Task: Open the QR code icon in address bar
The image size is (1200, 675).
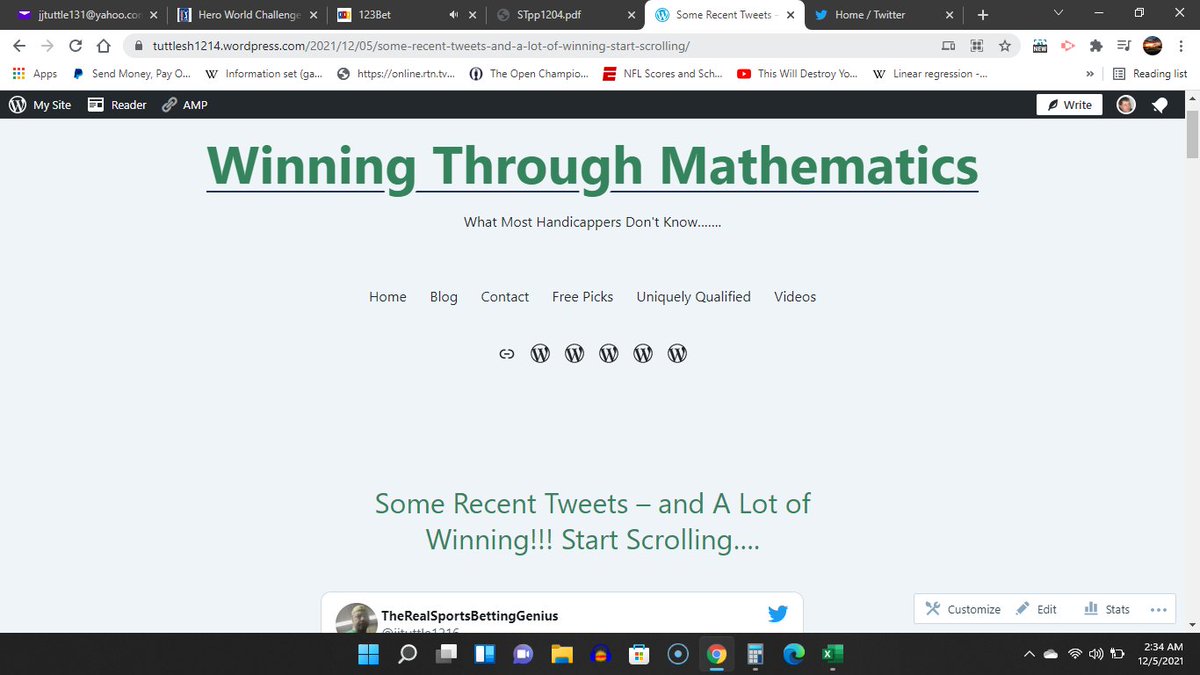Action: [x=976, y=46]
